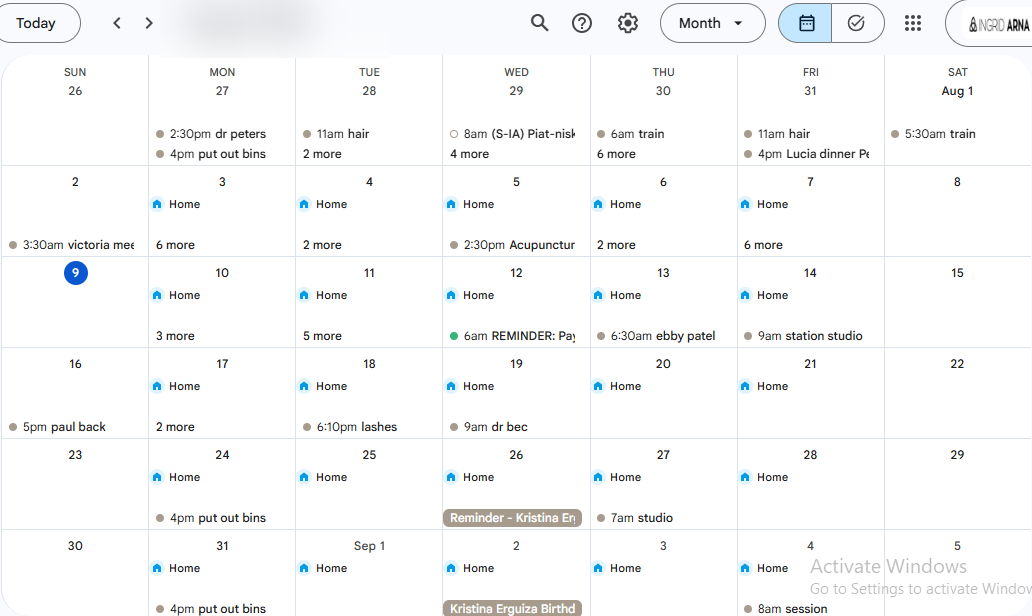Screen dimensions: 1032x616
Task: Open '7am studio' event on August 27
Action: coord(634,518)
